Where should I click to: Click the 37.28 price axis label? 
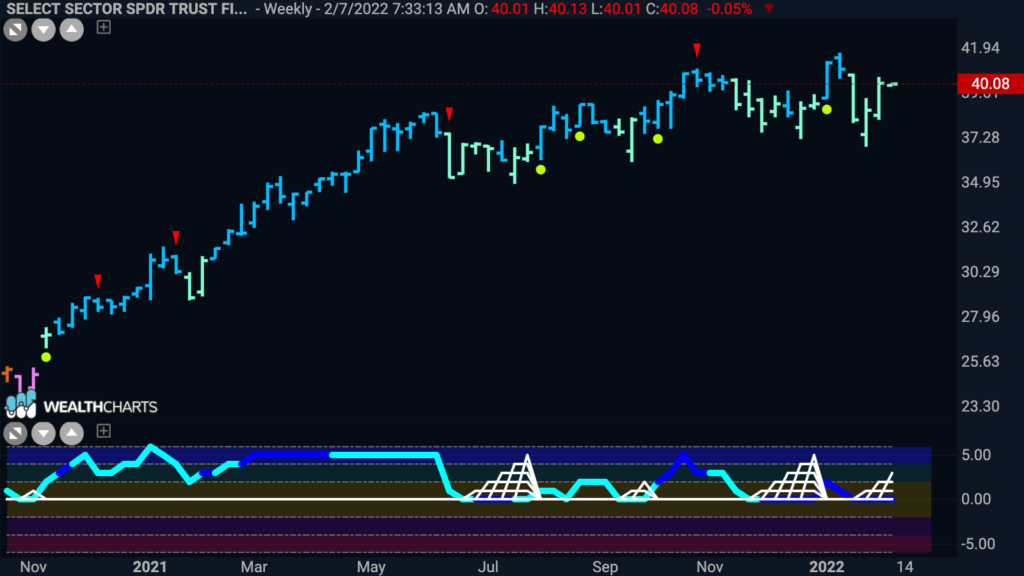[x=980, y=137]
